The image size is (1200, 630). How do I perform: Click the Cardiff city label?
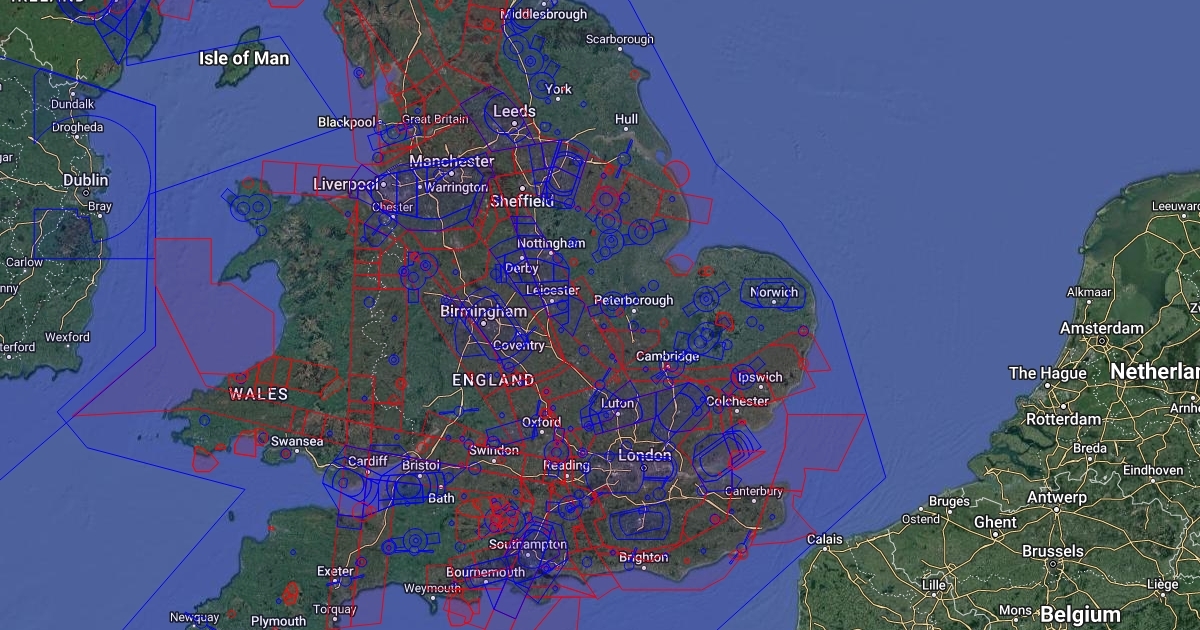[x=366, y=461]
